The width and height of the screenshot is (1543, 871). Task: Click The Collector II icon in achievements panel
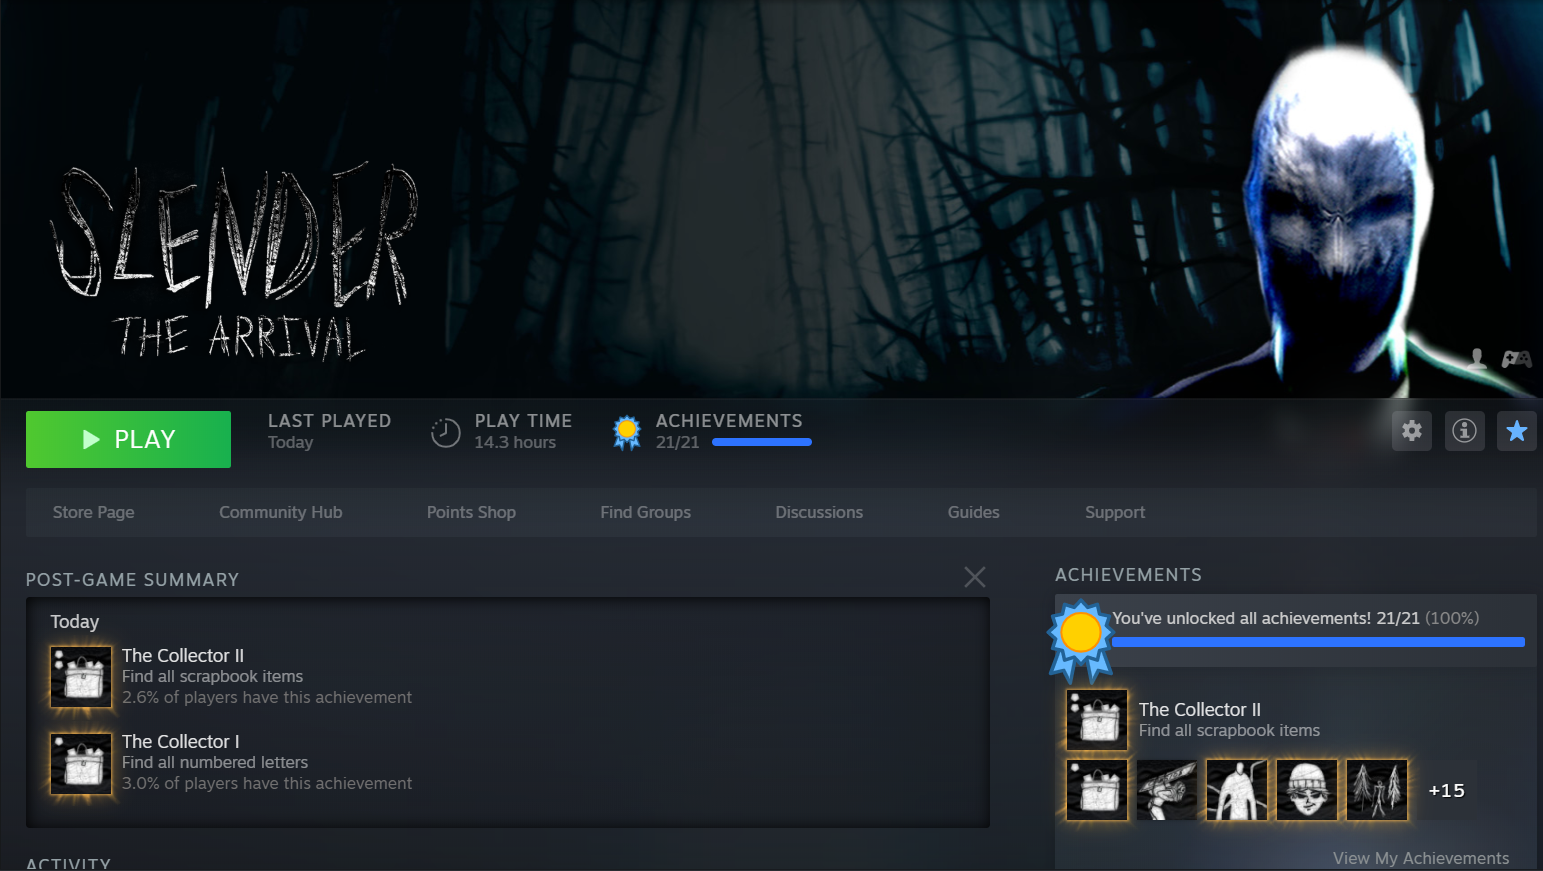[x=1097, y=720]
